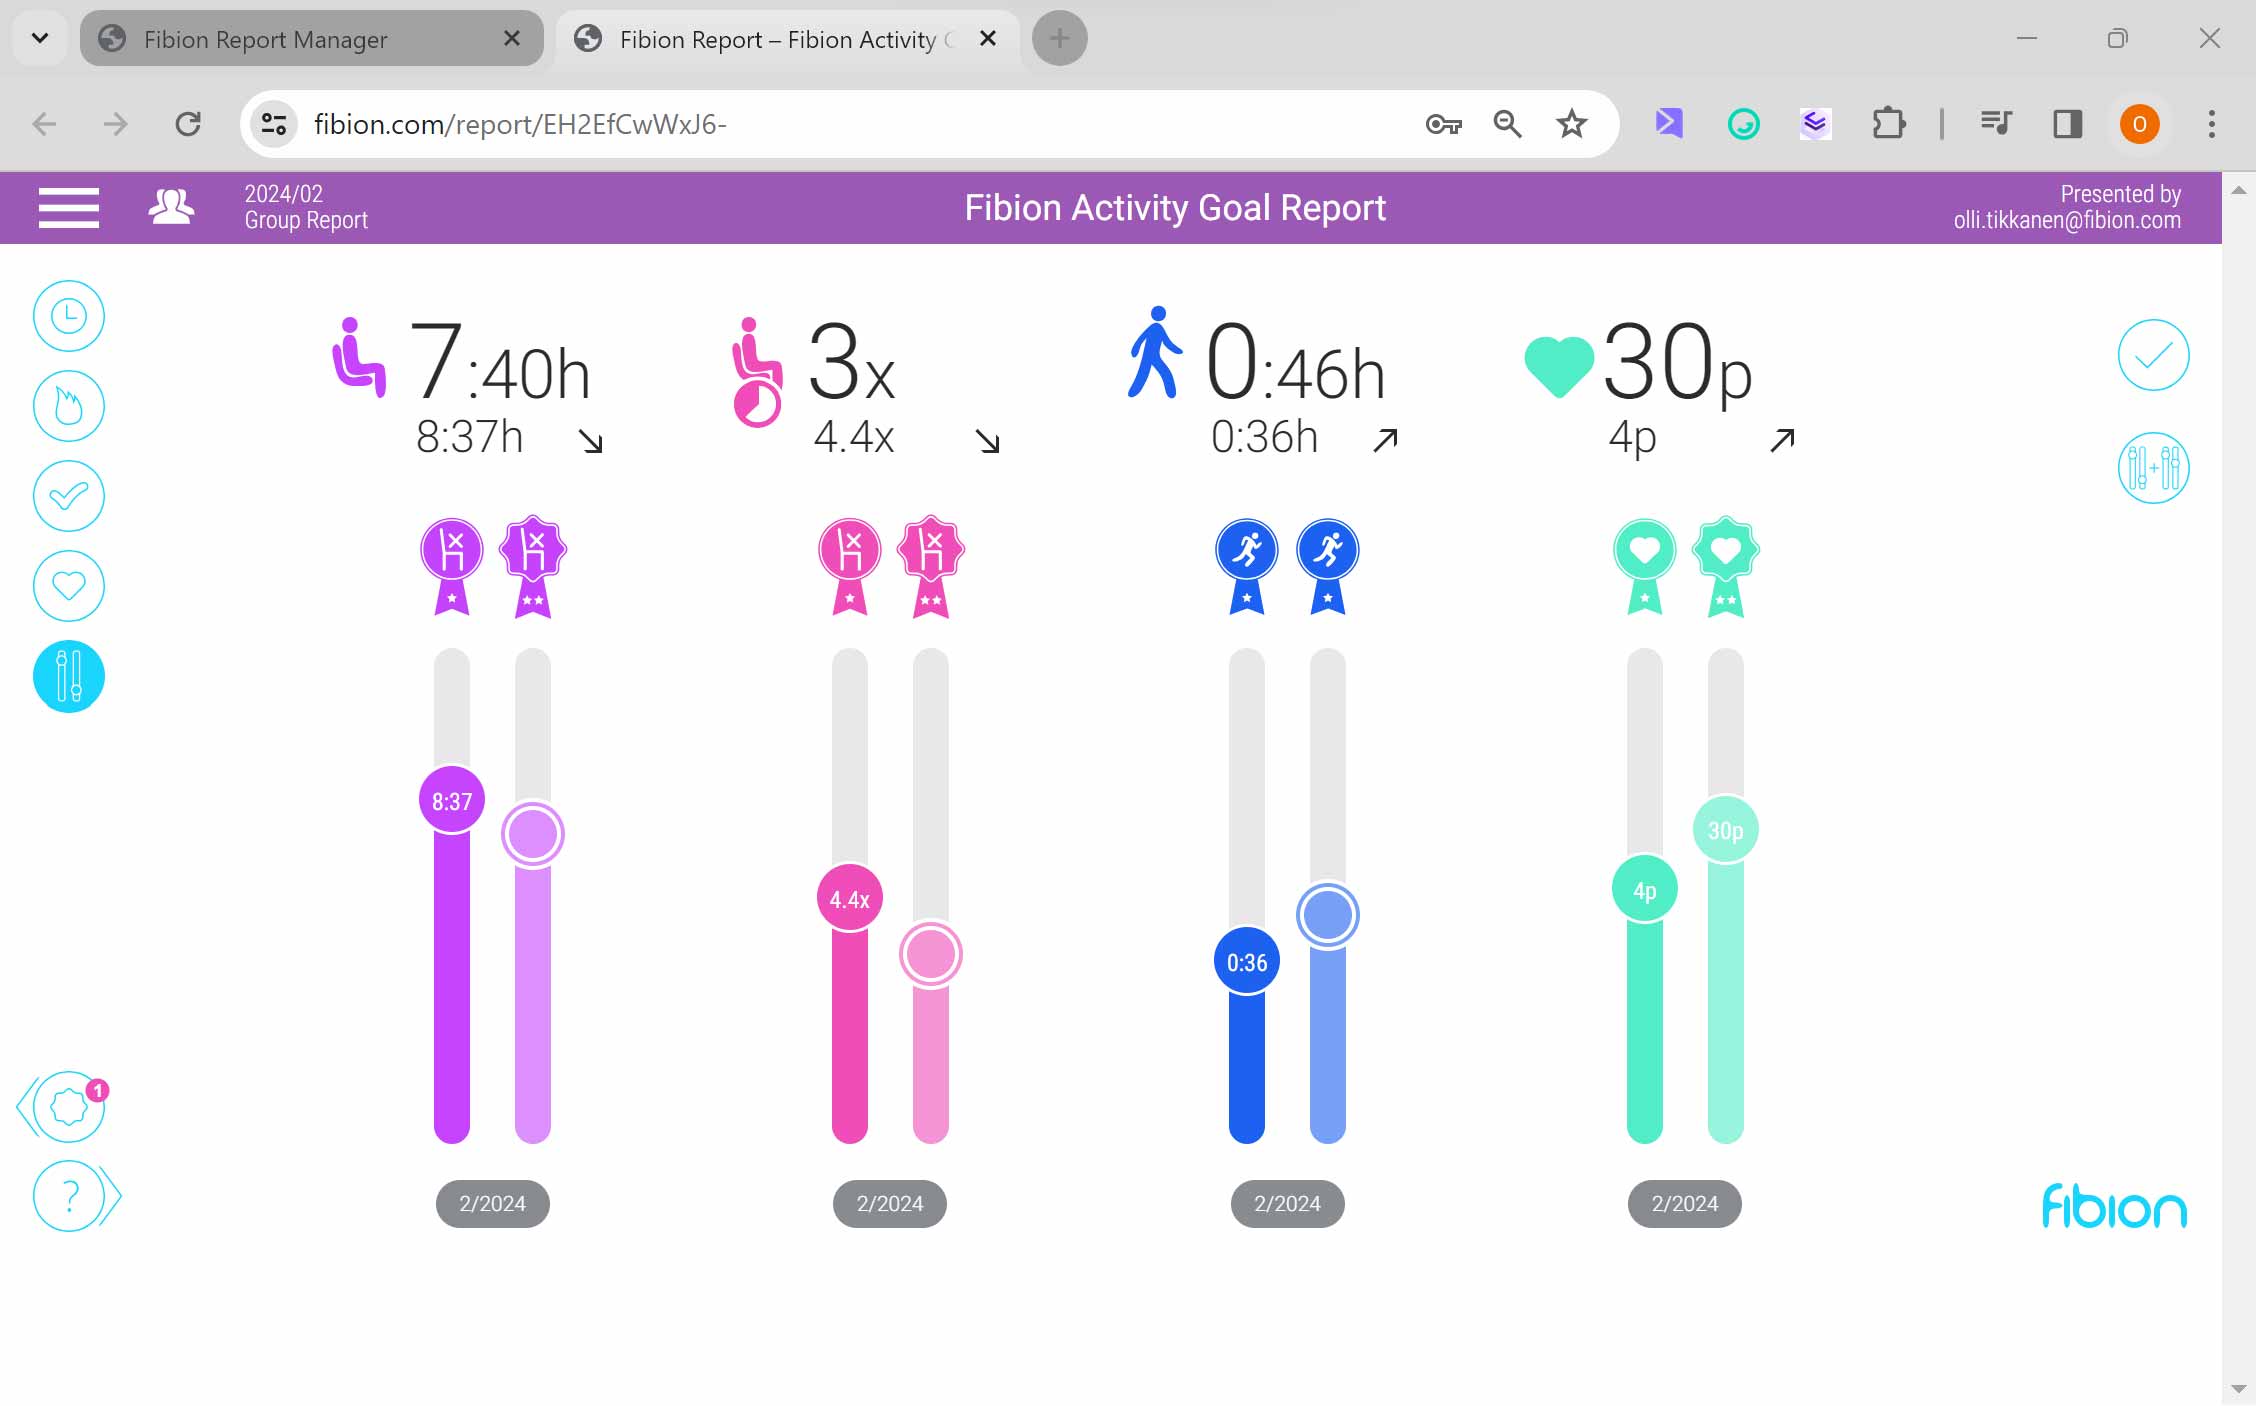
Task: Open Chrome three-dot menu
Action: (2212, 124)
